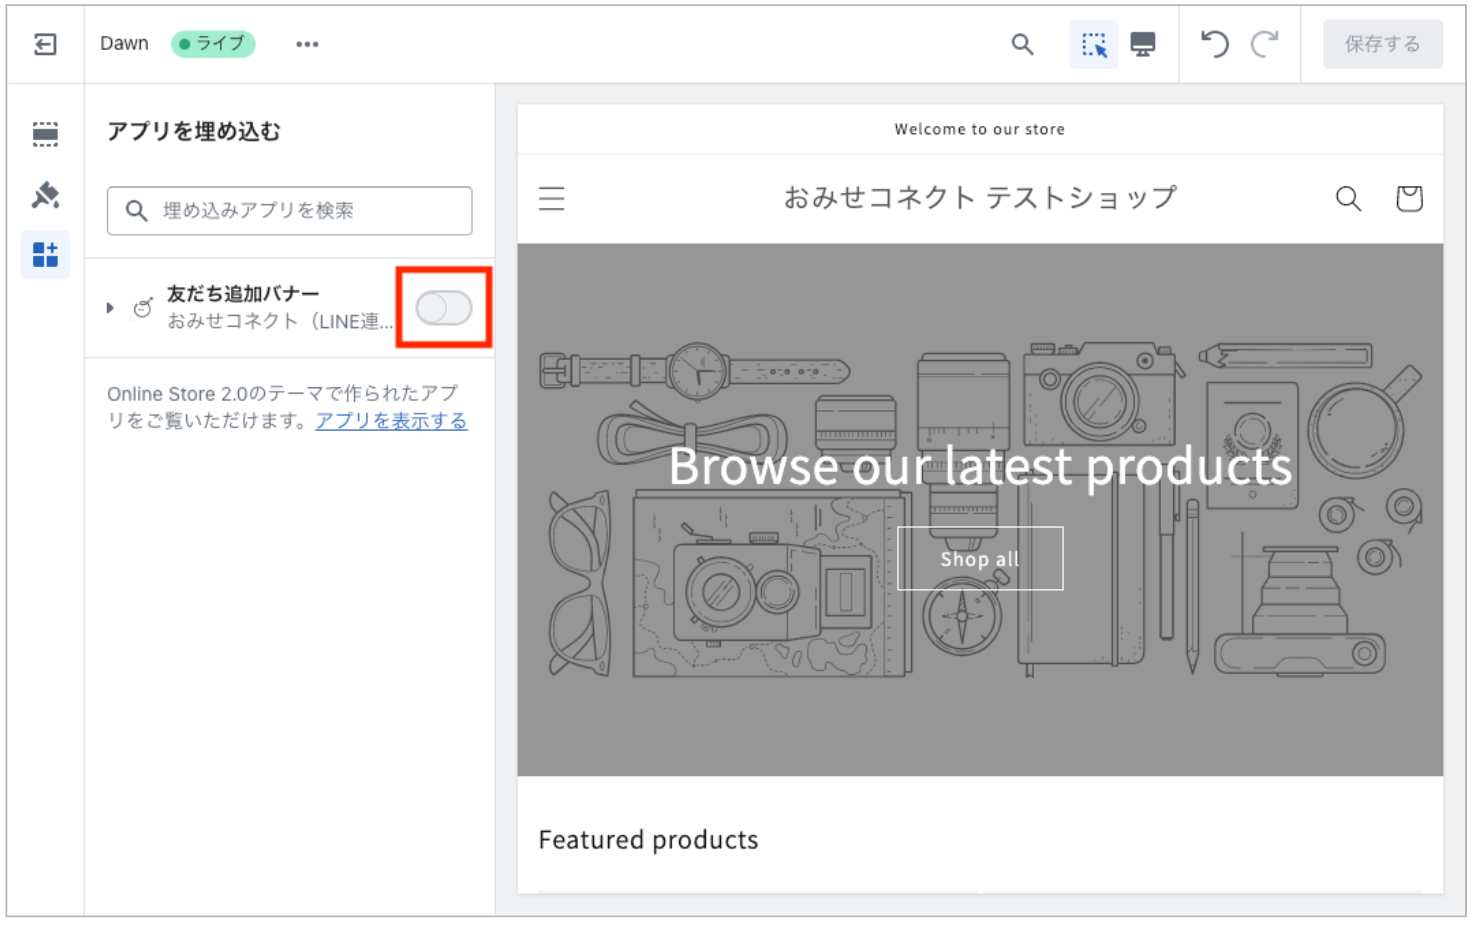Open the アプリを表示する link
The height and width of the screenshot is (926, 1476).
pyautogui.click(x=391, y=421)
